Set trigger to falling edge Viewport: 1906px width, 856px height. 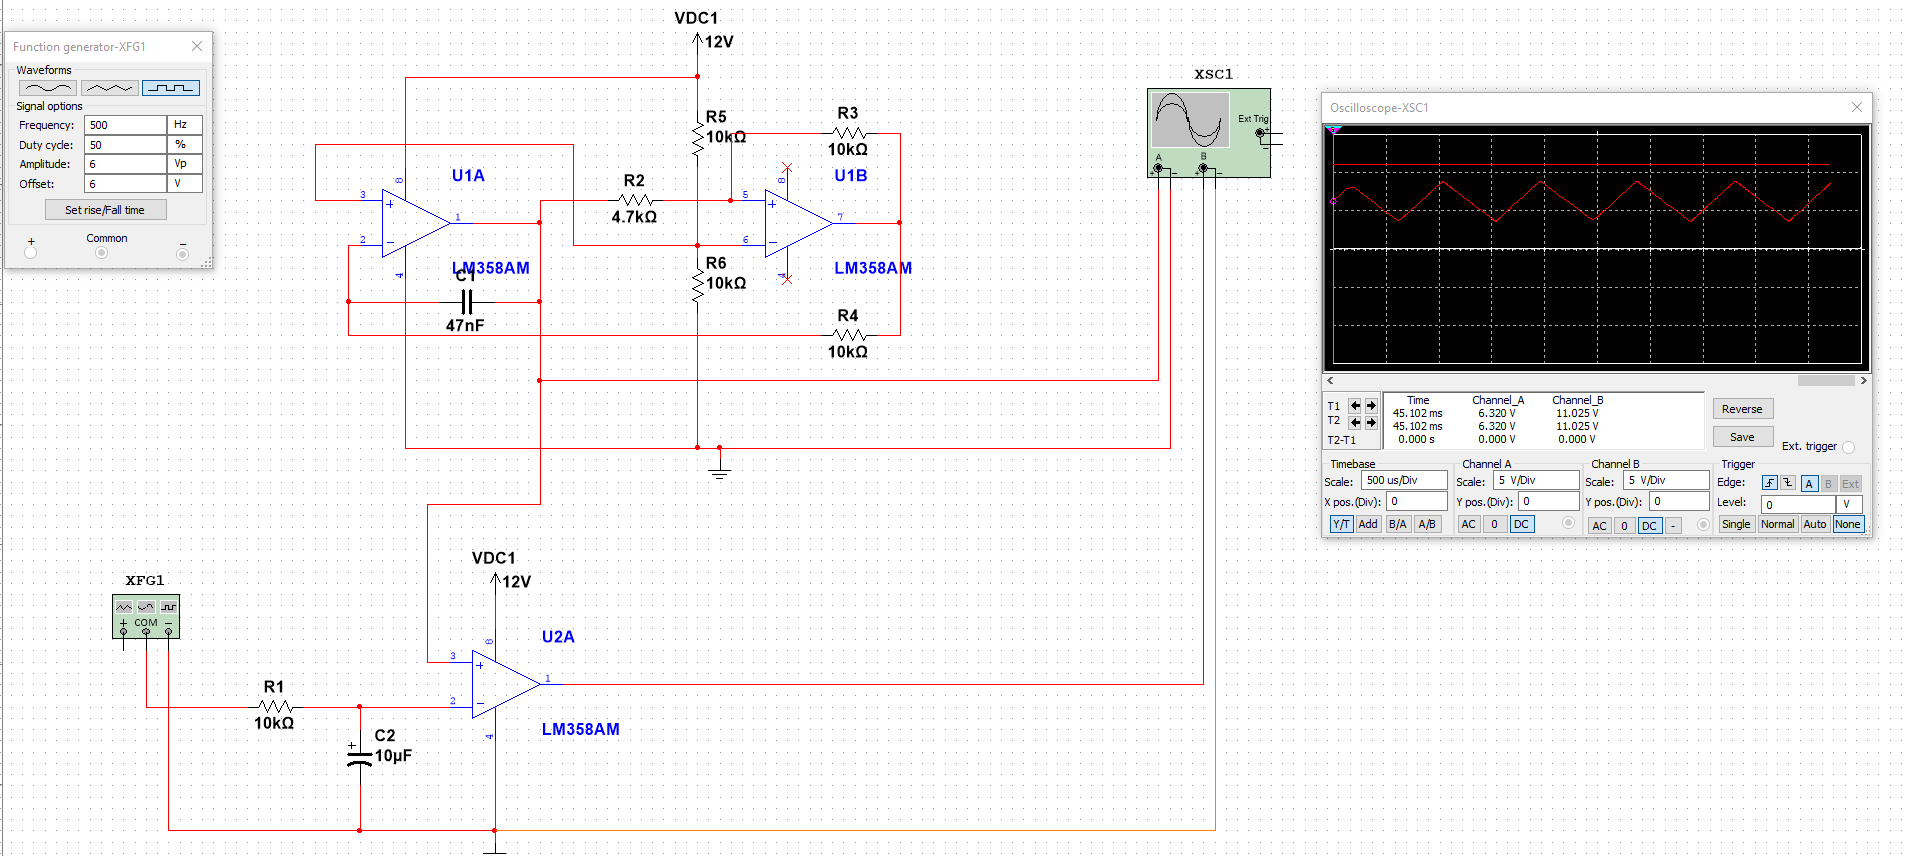point(1788,484)
